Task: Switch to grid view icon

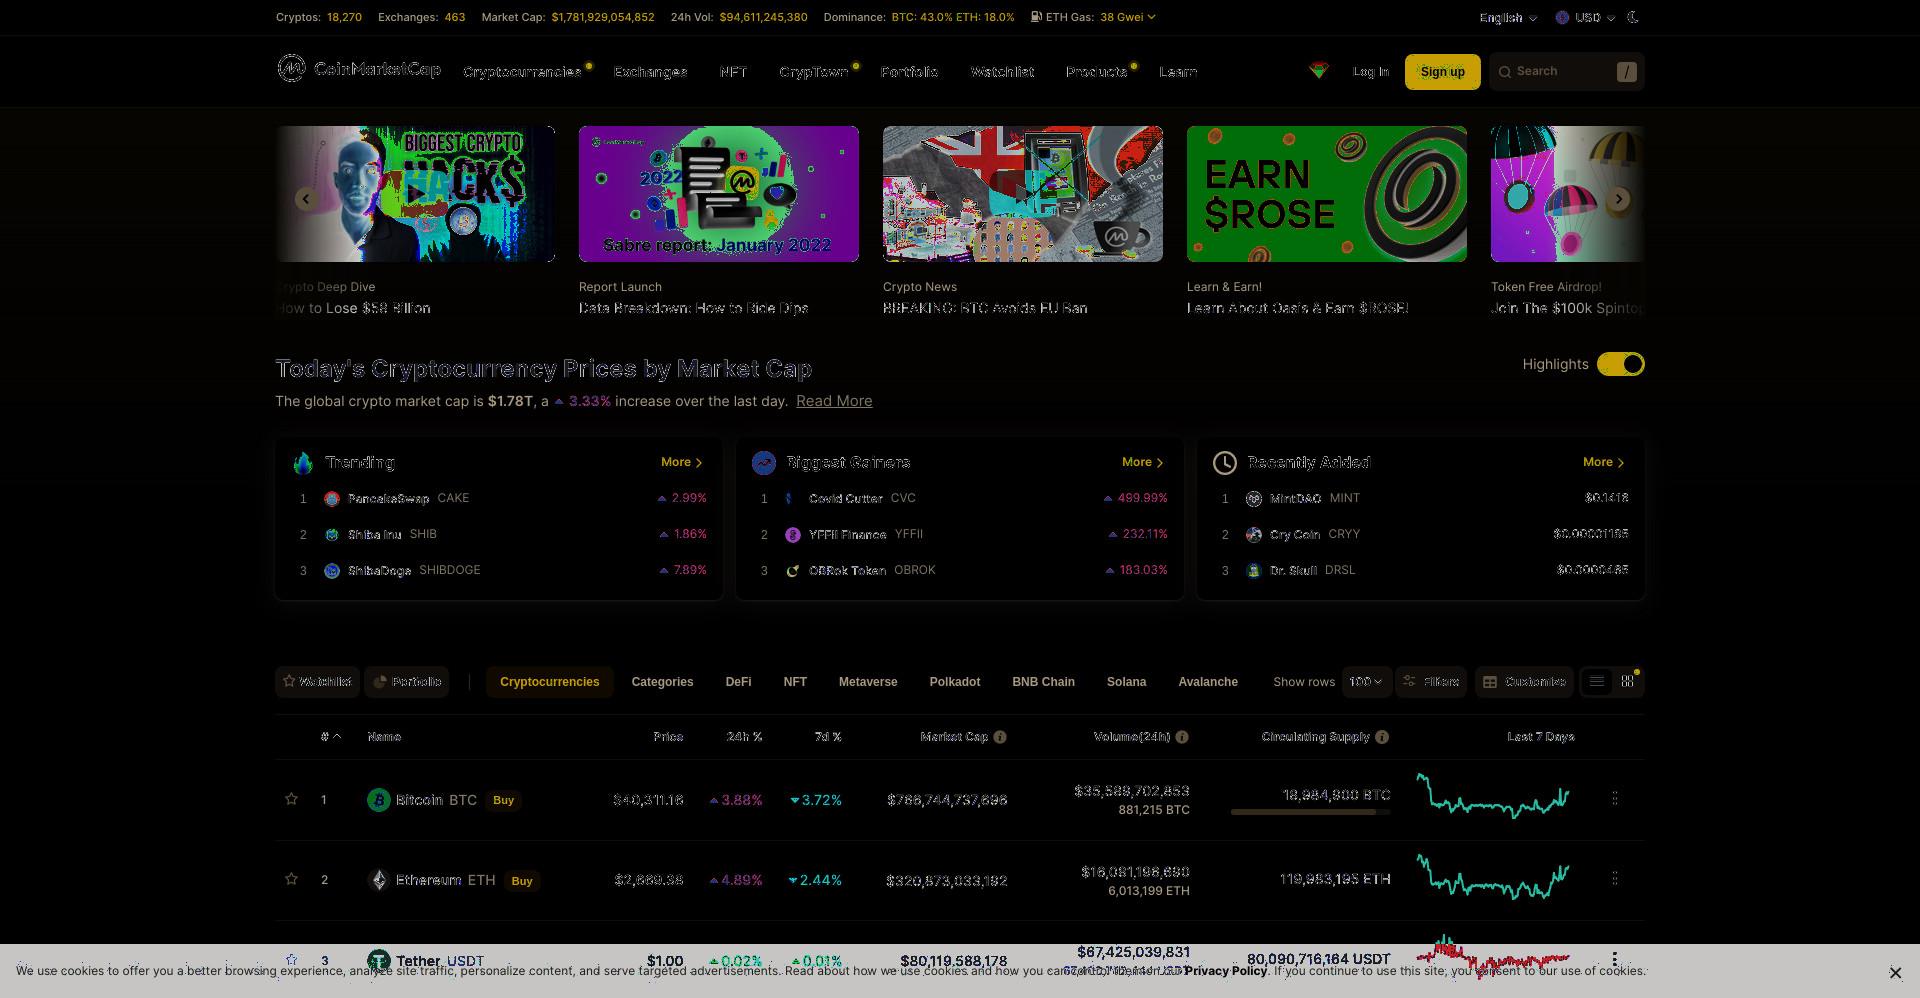Action: click(1628, 682)
